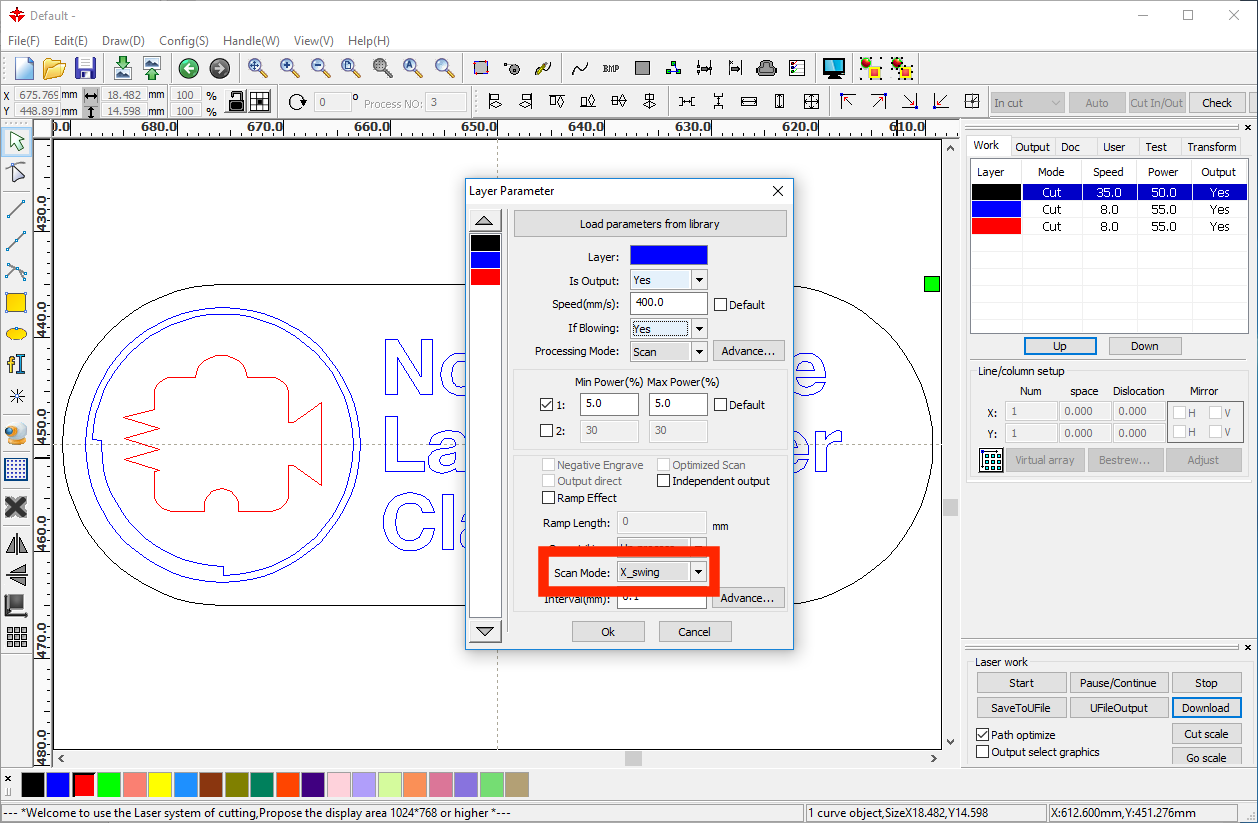Click the Save file icon in toolbar
This screenshot has height=823, width=1258.
[x=85, y=68]
